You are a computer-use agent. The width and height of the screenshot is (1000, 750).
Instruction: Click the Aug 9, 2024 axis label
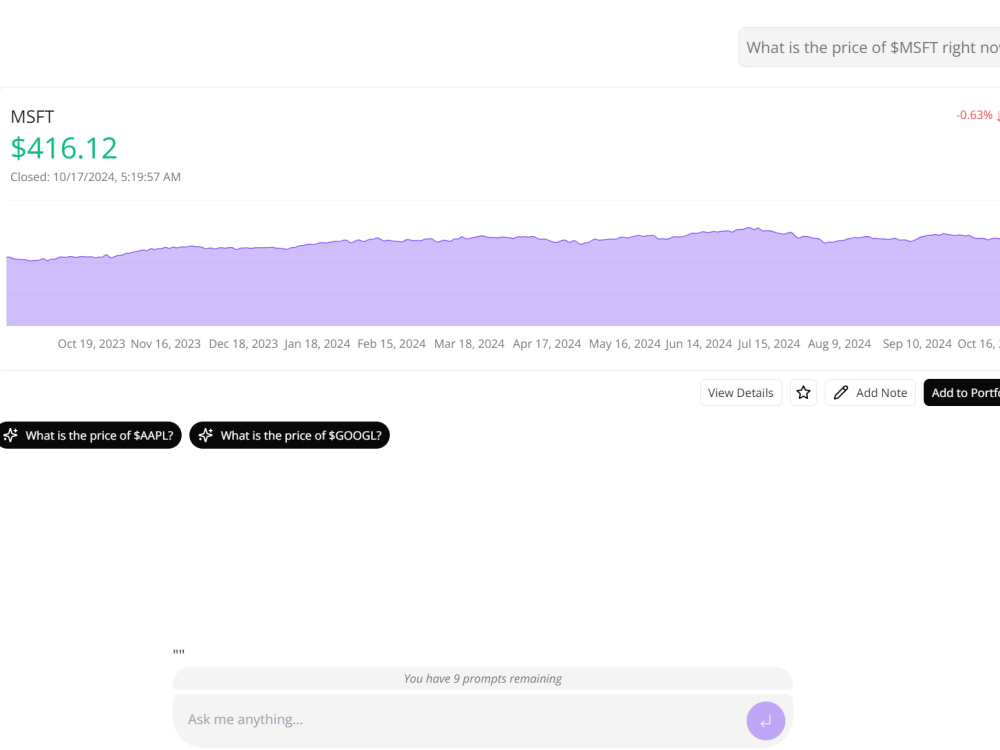click(x=839, y=344)
